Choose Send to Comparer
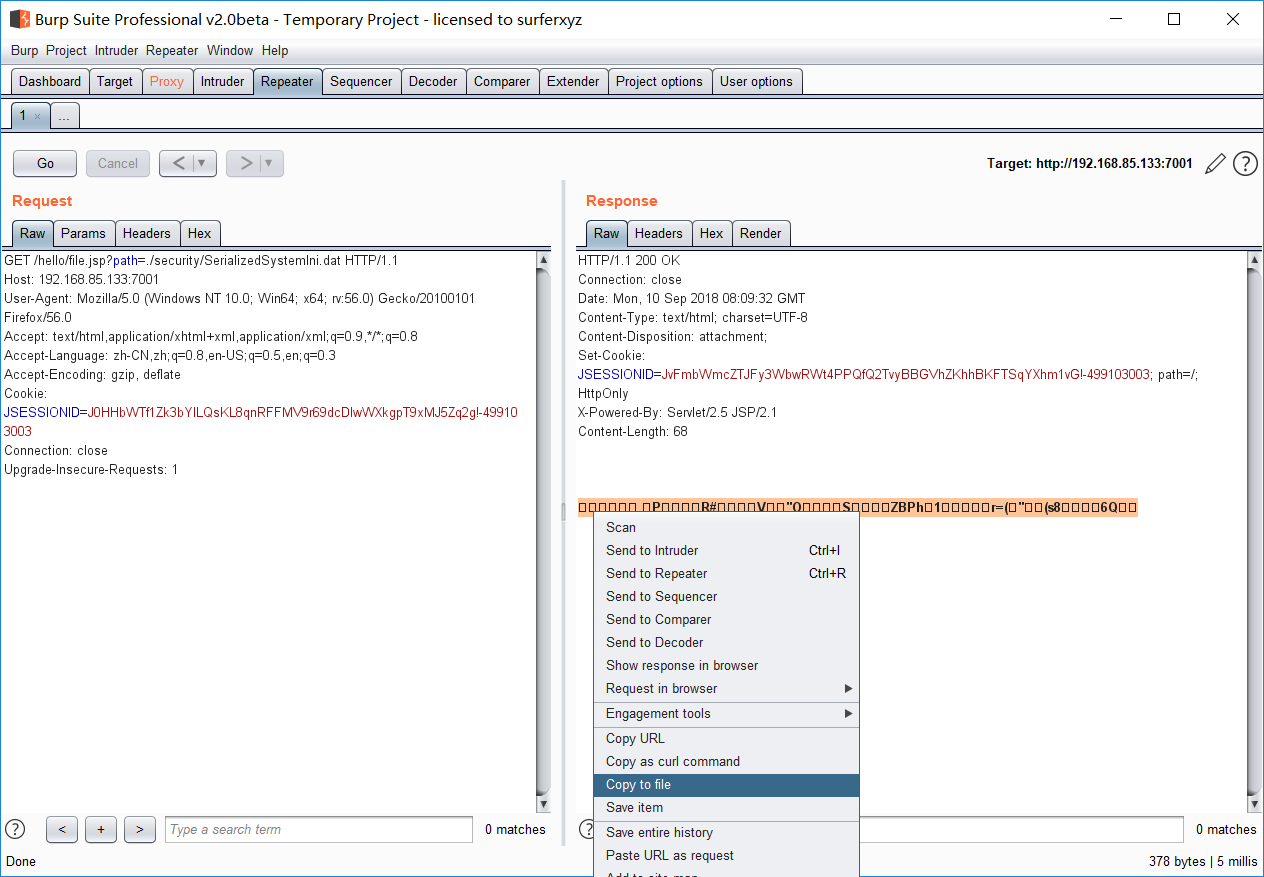The height and width of the screenshot is (877, 1264). point(726,619)
